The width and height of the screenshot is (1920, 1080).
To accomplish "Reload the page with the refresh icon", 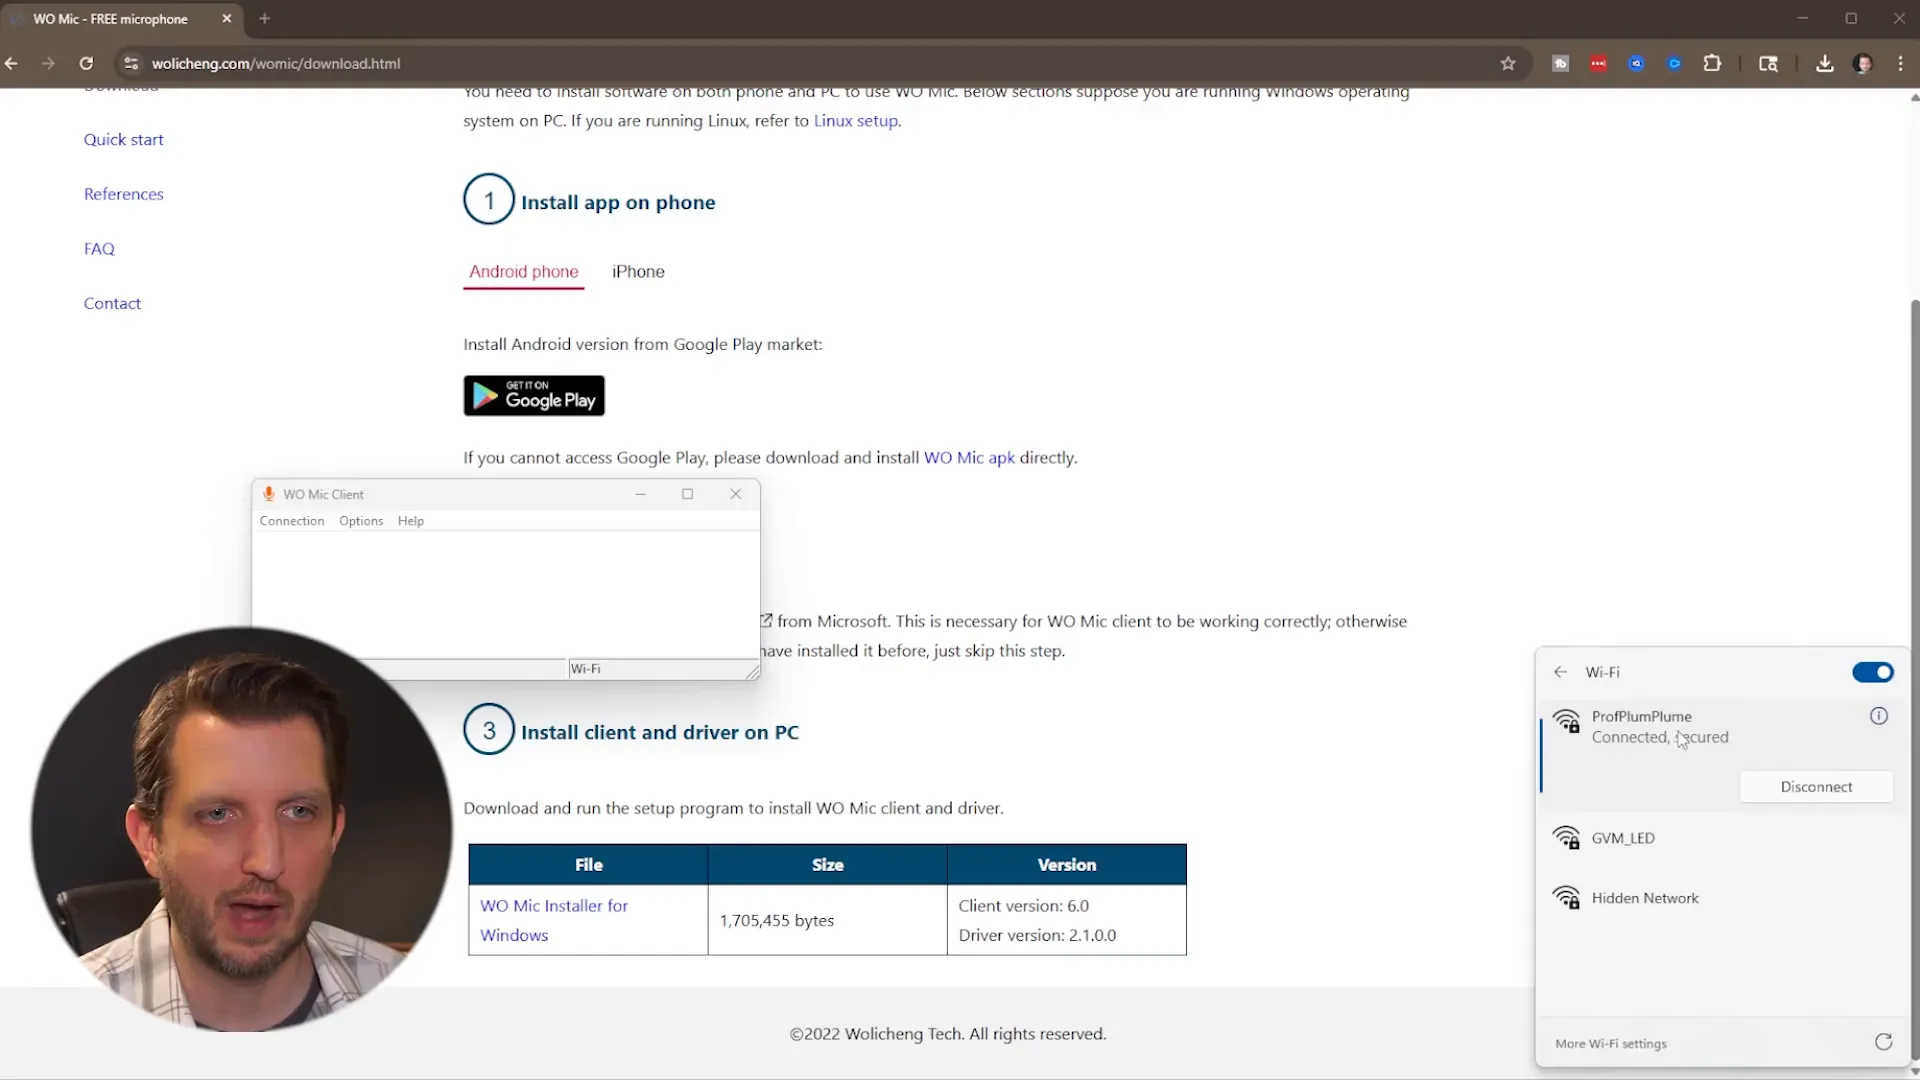I will pos(86,63).
